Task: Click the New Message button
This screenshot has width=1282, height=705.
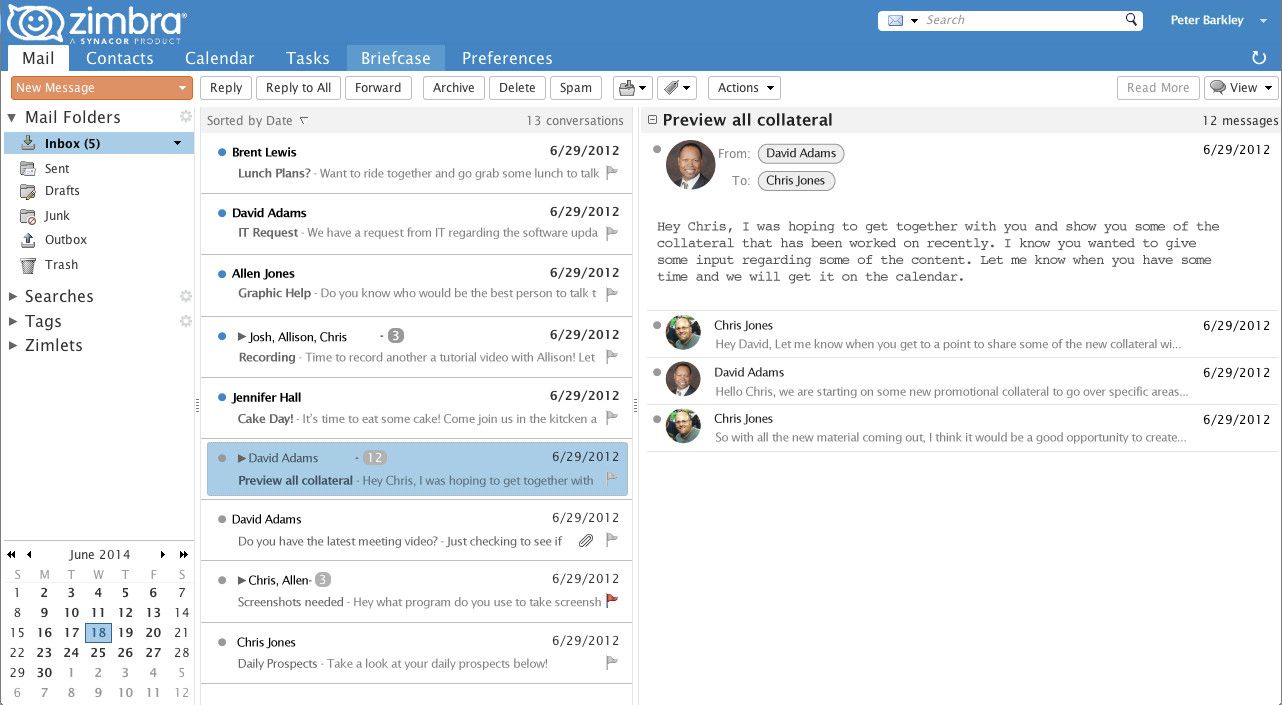Action: pos(93,87)
